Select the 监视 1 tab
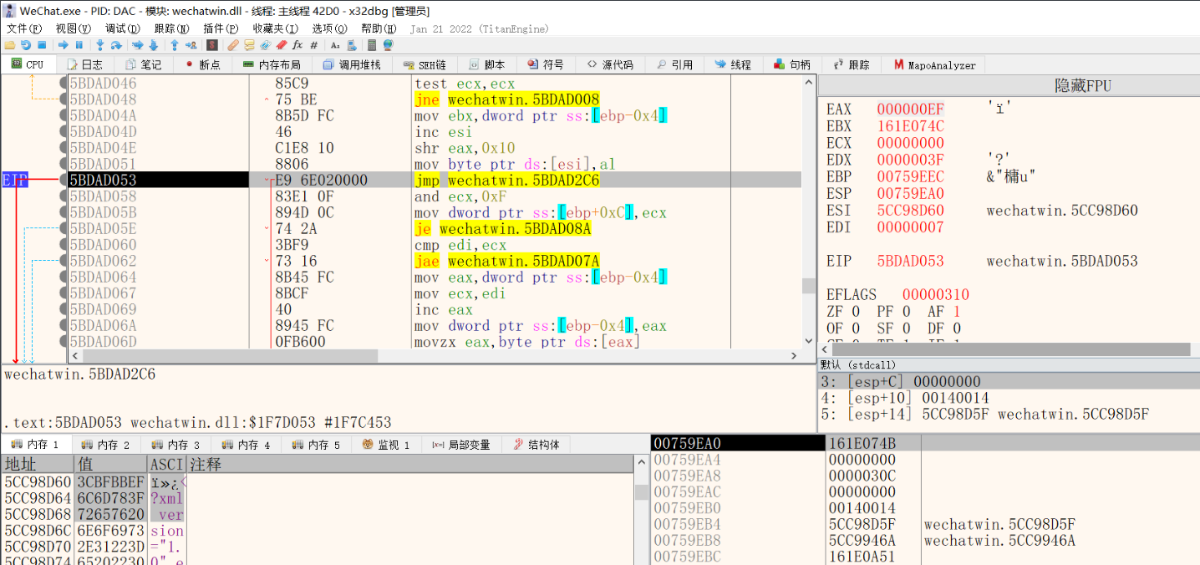1200x565 pixels. pos(386,444)
